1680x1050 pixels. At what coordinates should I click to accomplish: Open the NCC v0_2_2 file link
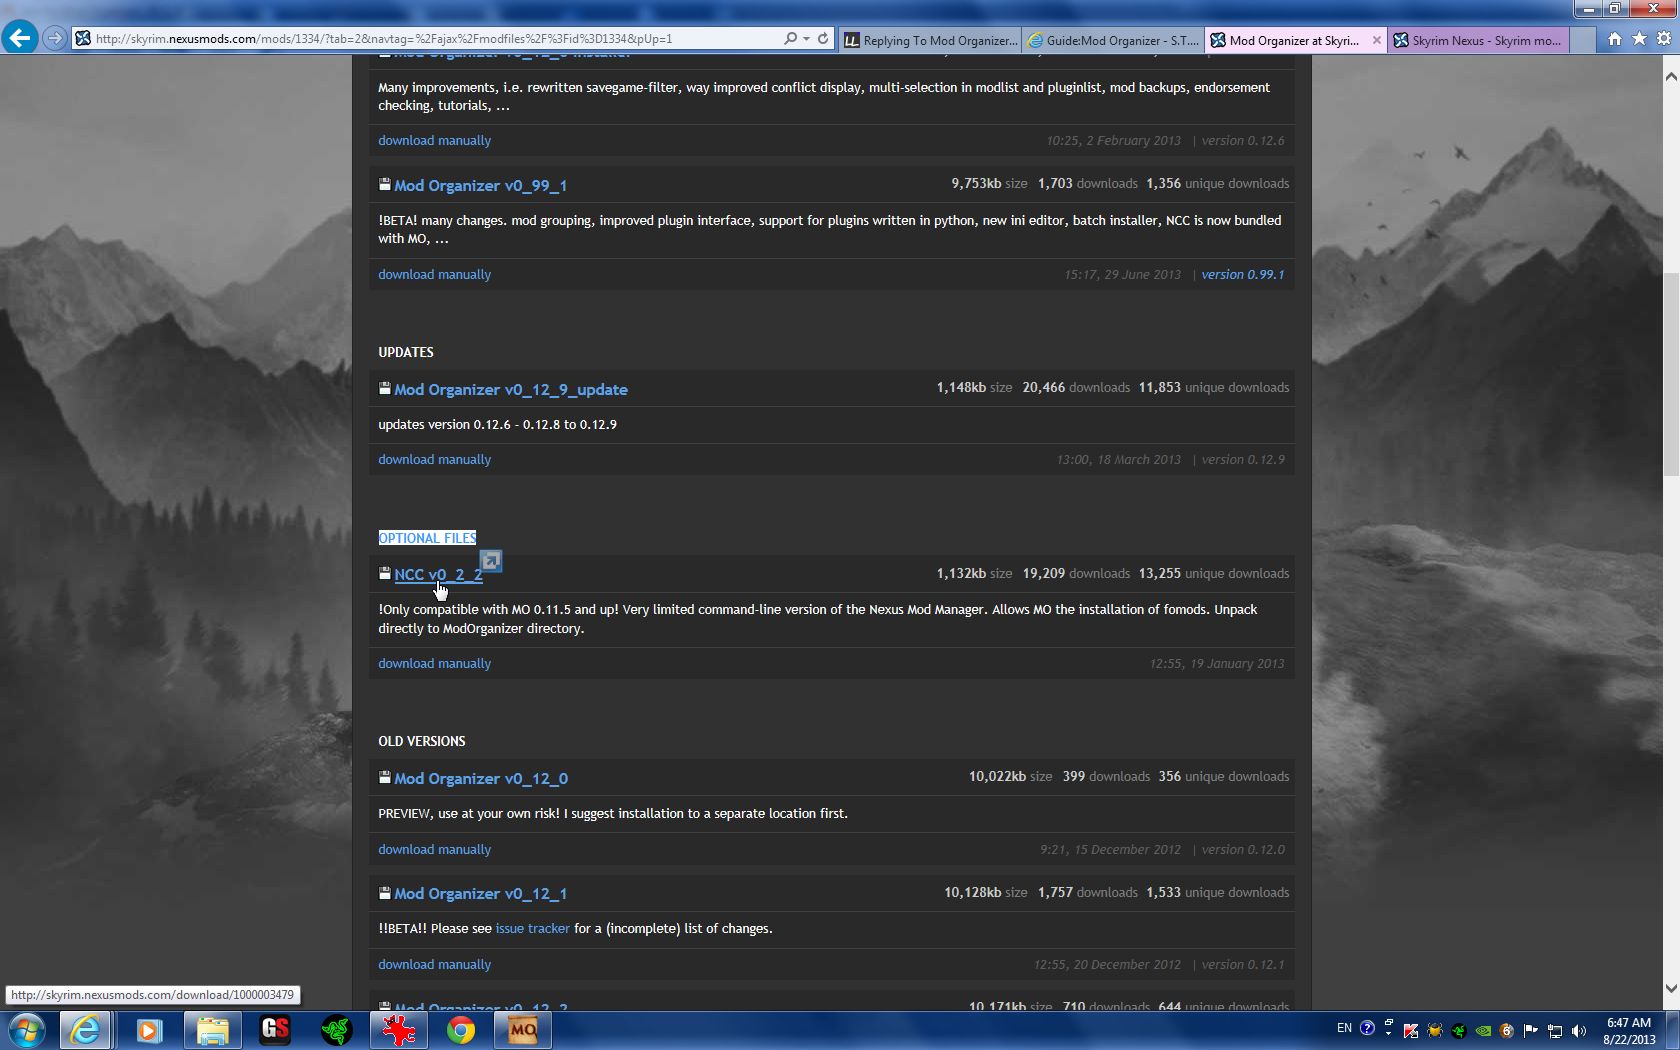[438, 574]
